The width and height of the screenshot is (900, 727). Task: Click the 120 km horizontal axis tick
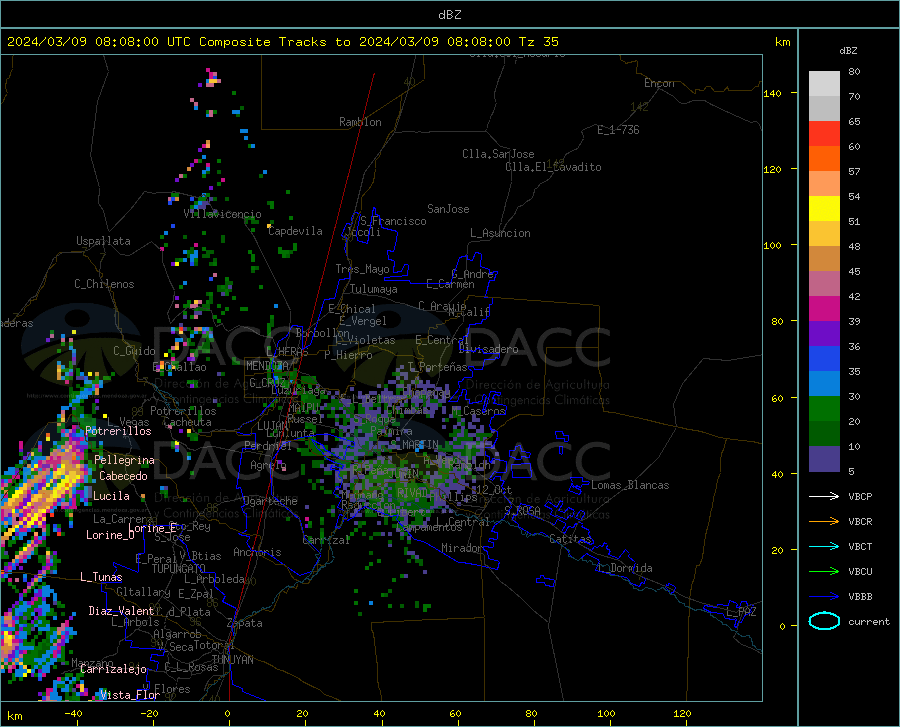pyautogui.click(x=682, y=714)
